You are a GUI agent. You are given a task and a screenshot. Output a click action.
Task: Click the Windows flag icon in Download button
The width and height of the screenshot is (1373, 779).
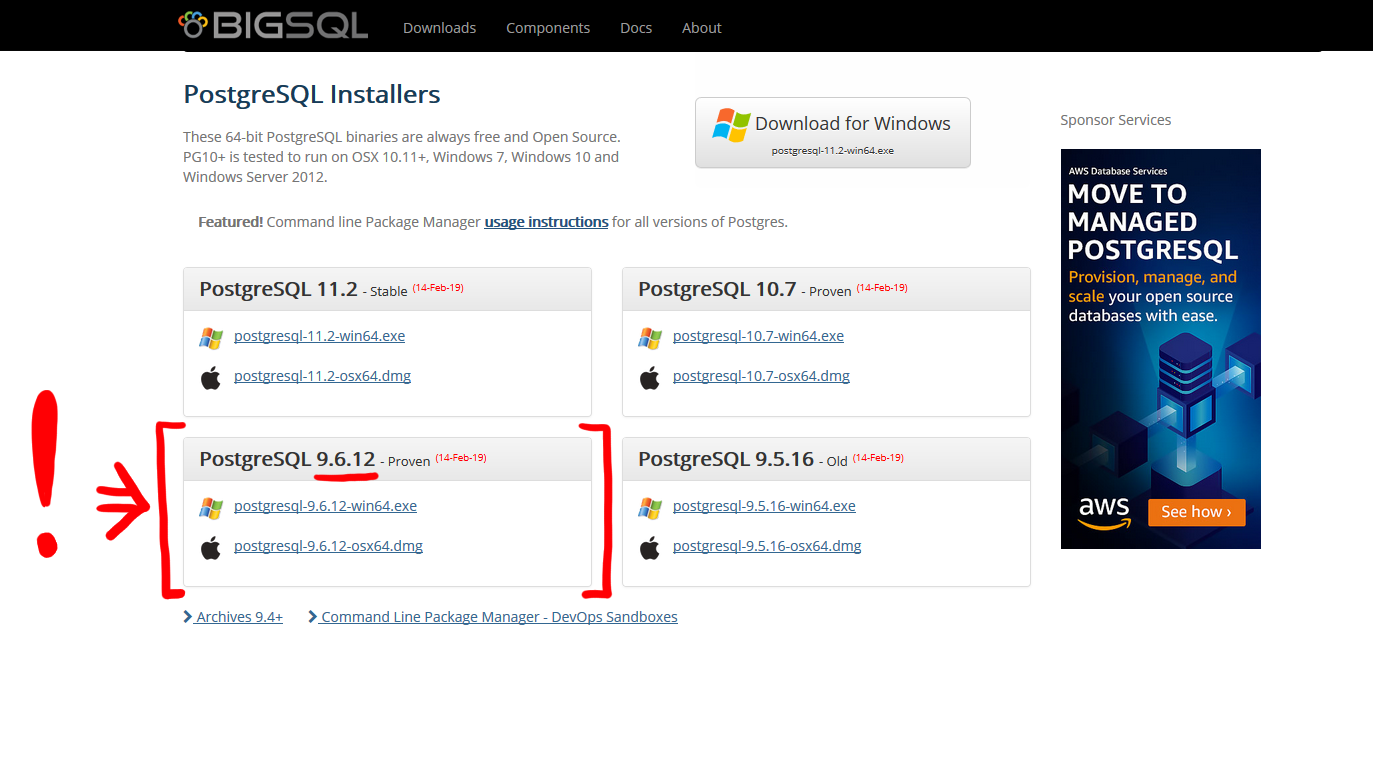click(x=731, y=125)
